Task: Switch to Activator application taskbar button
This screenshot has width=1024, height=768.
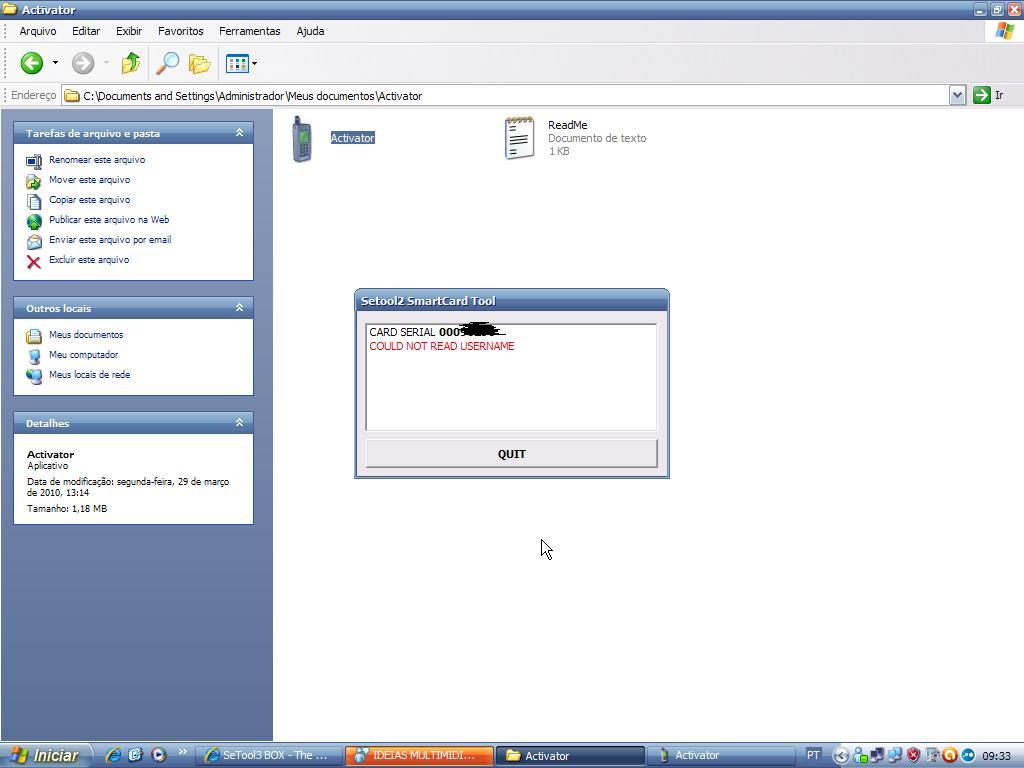Action: coord(720,756)
